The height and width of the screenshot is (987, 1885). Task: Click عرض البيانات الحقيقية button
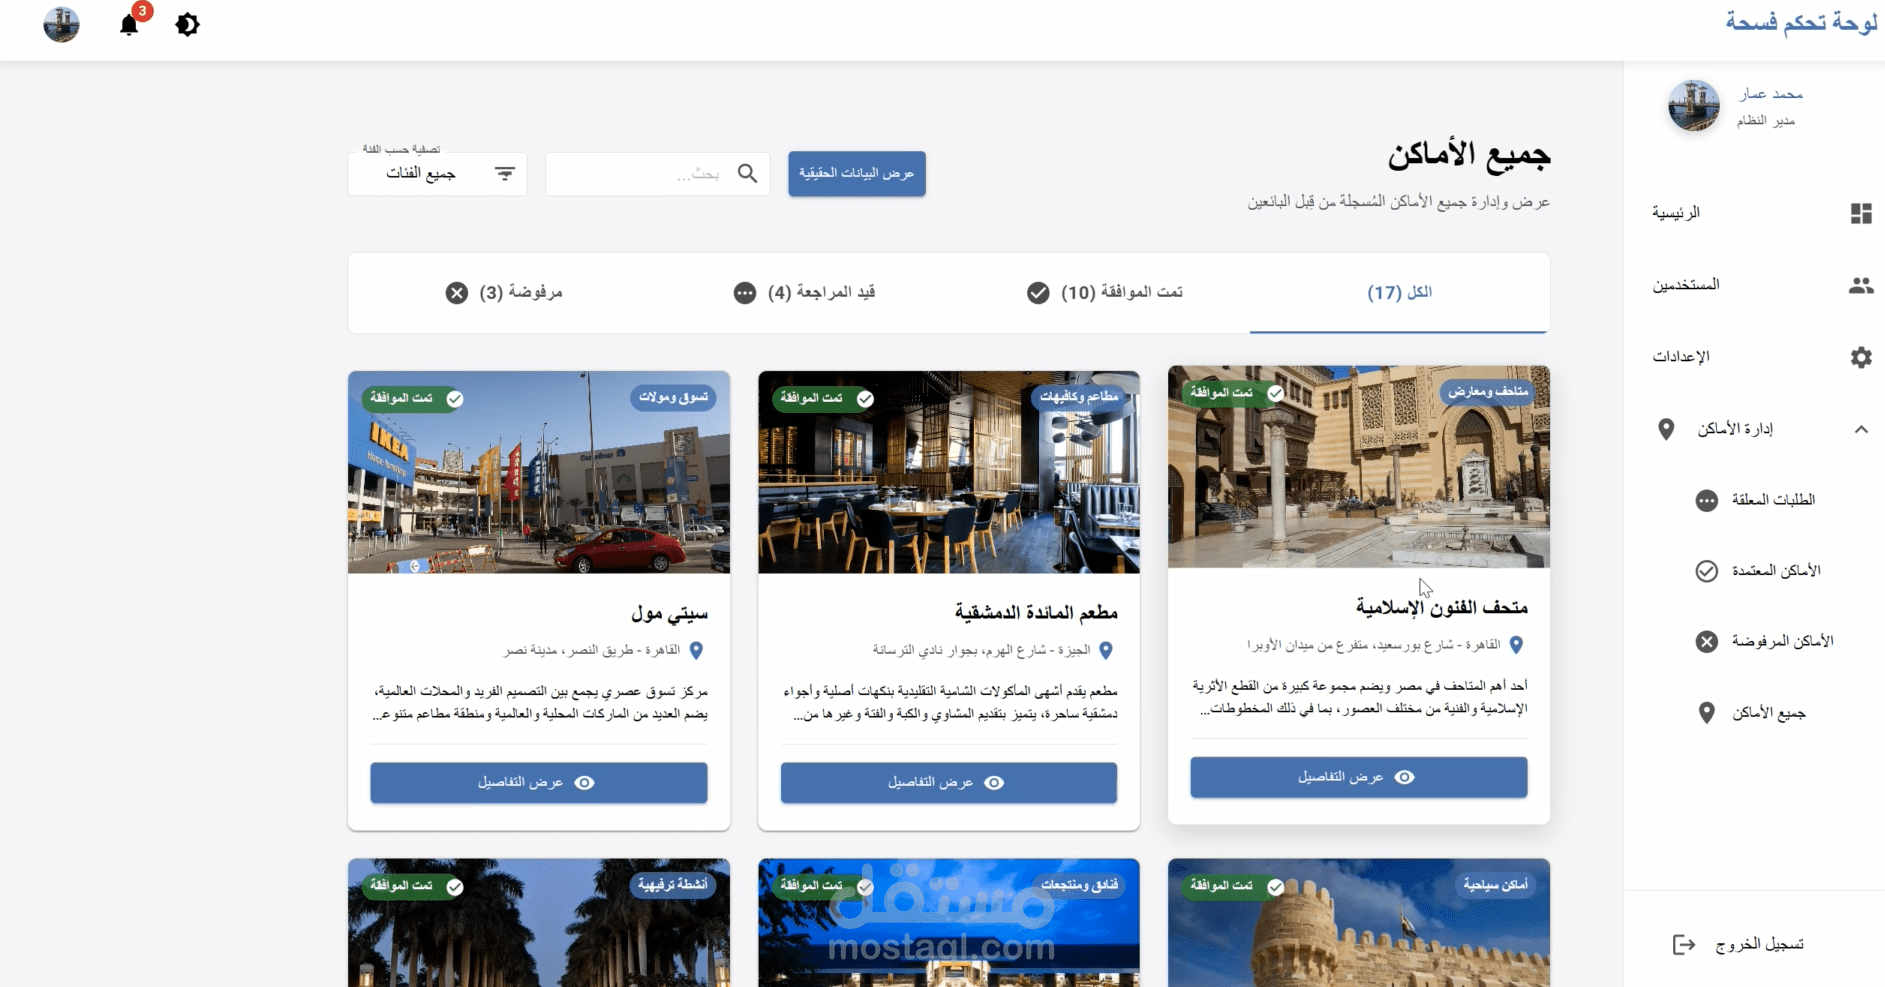click(856, 174)
